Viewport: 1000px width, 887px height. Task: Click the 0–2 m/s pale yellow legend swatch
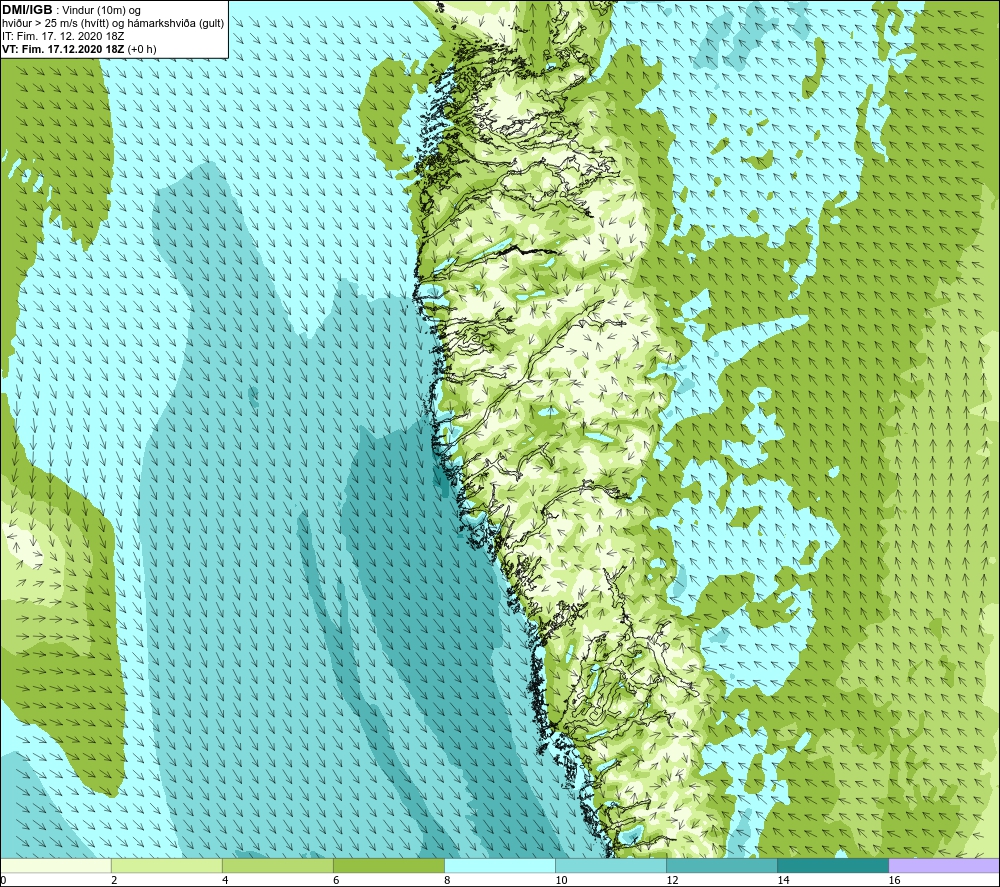click(55, 865)
